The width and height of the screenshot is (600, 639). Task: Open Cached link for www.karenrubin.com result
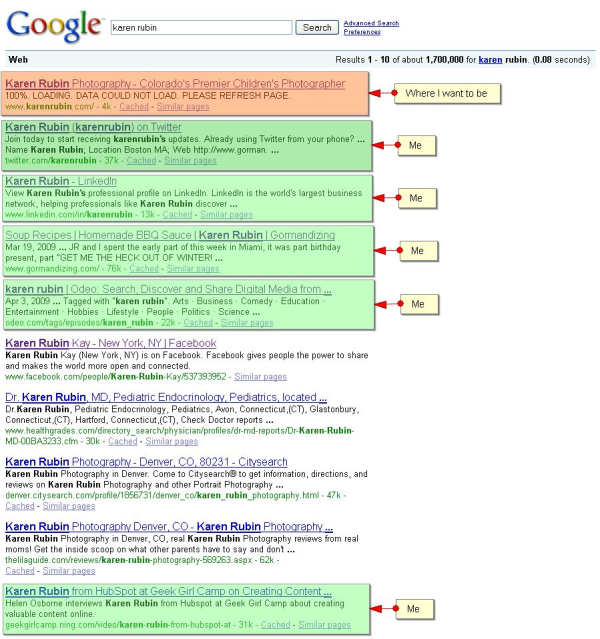pos(134,106)
